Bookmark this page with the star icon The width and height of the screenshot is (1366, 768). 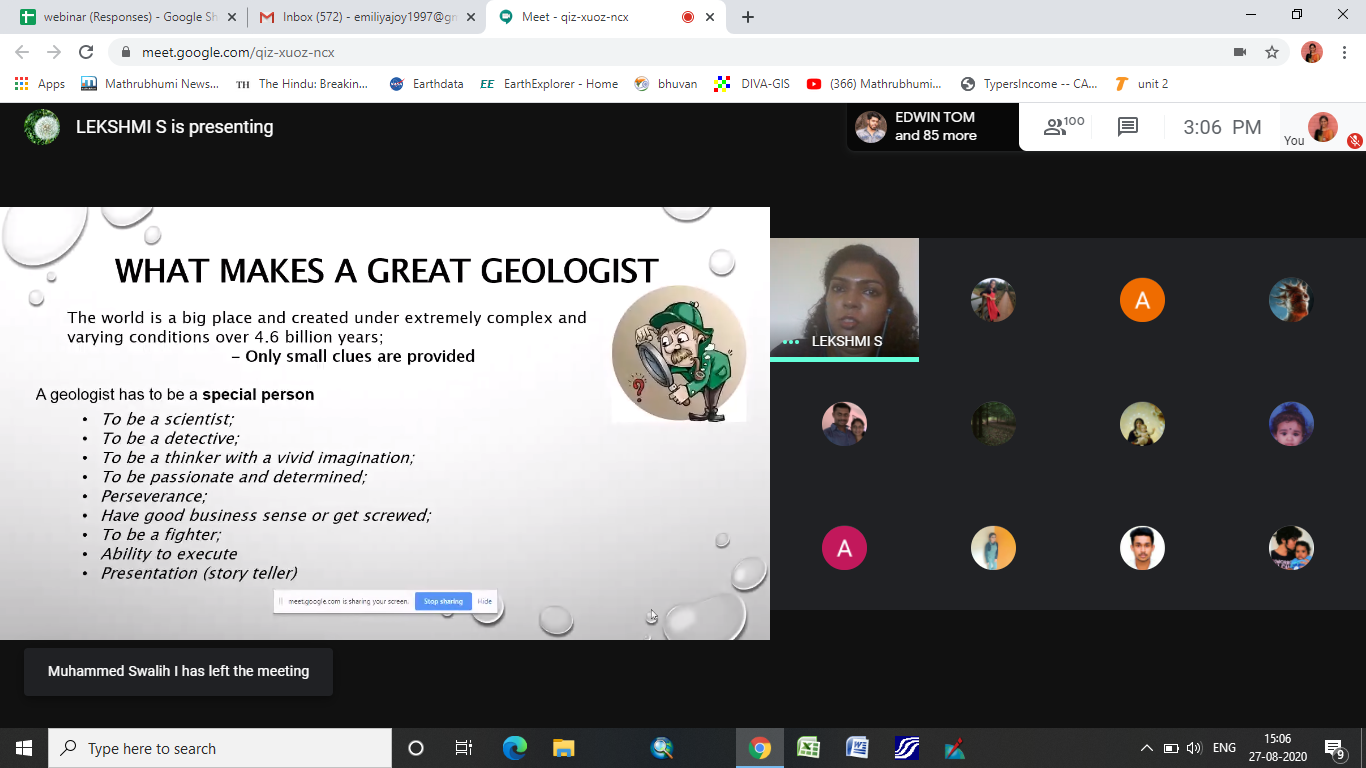click(x=1272, y=52)
